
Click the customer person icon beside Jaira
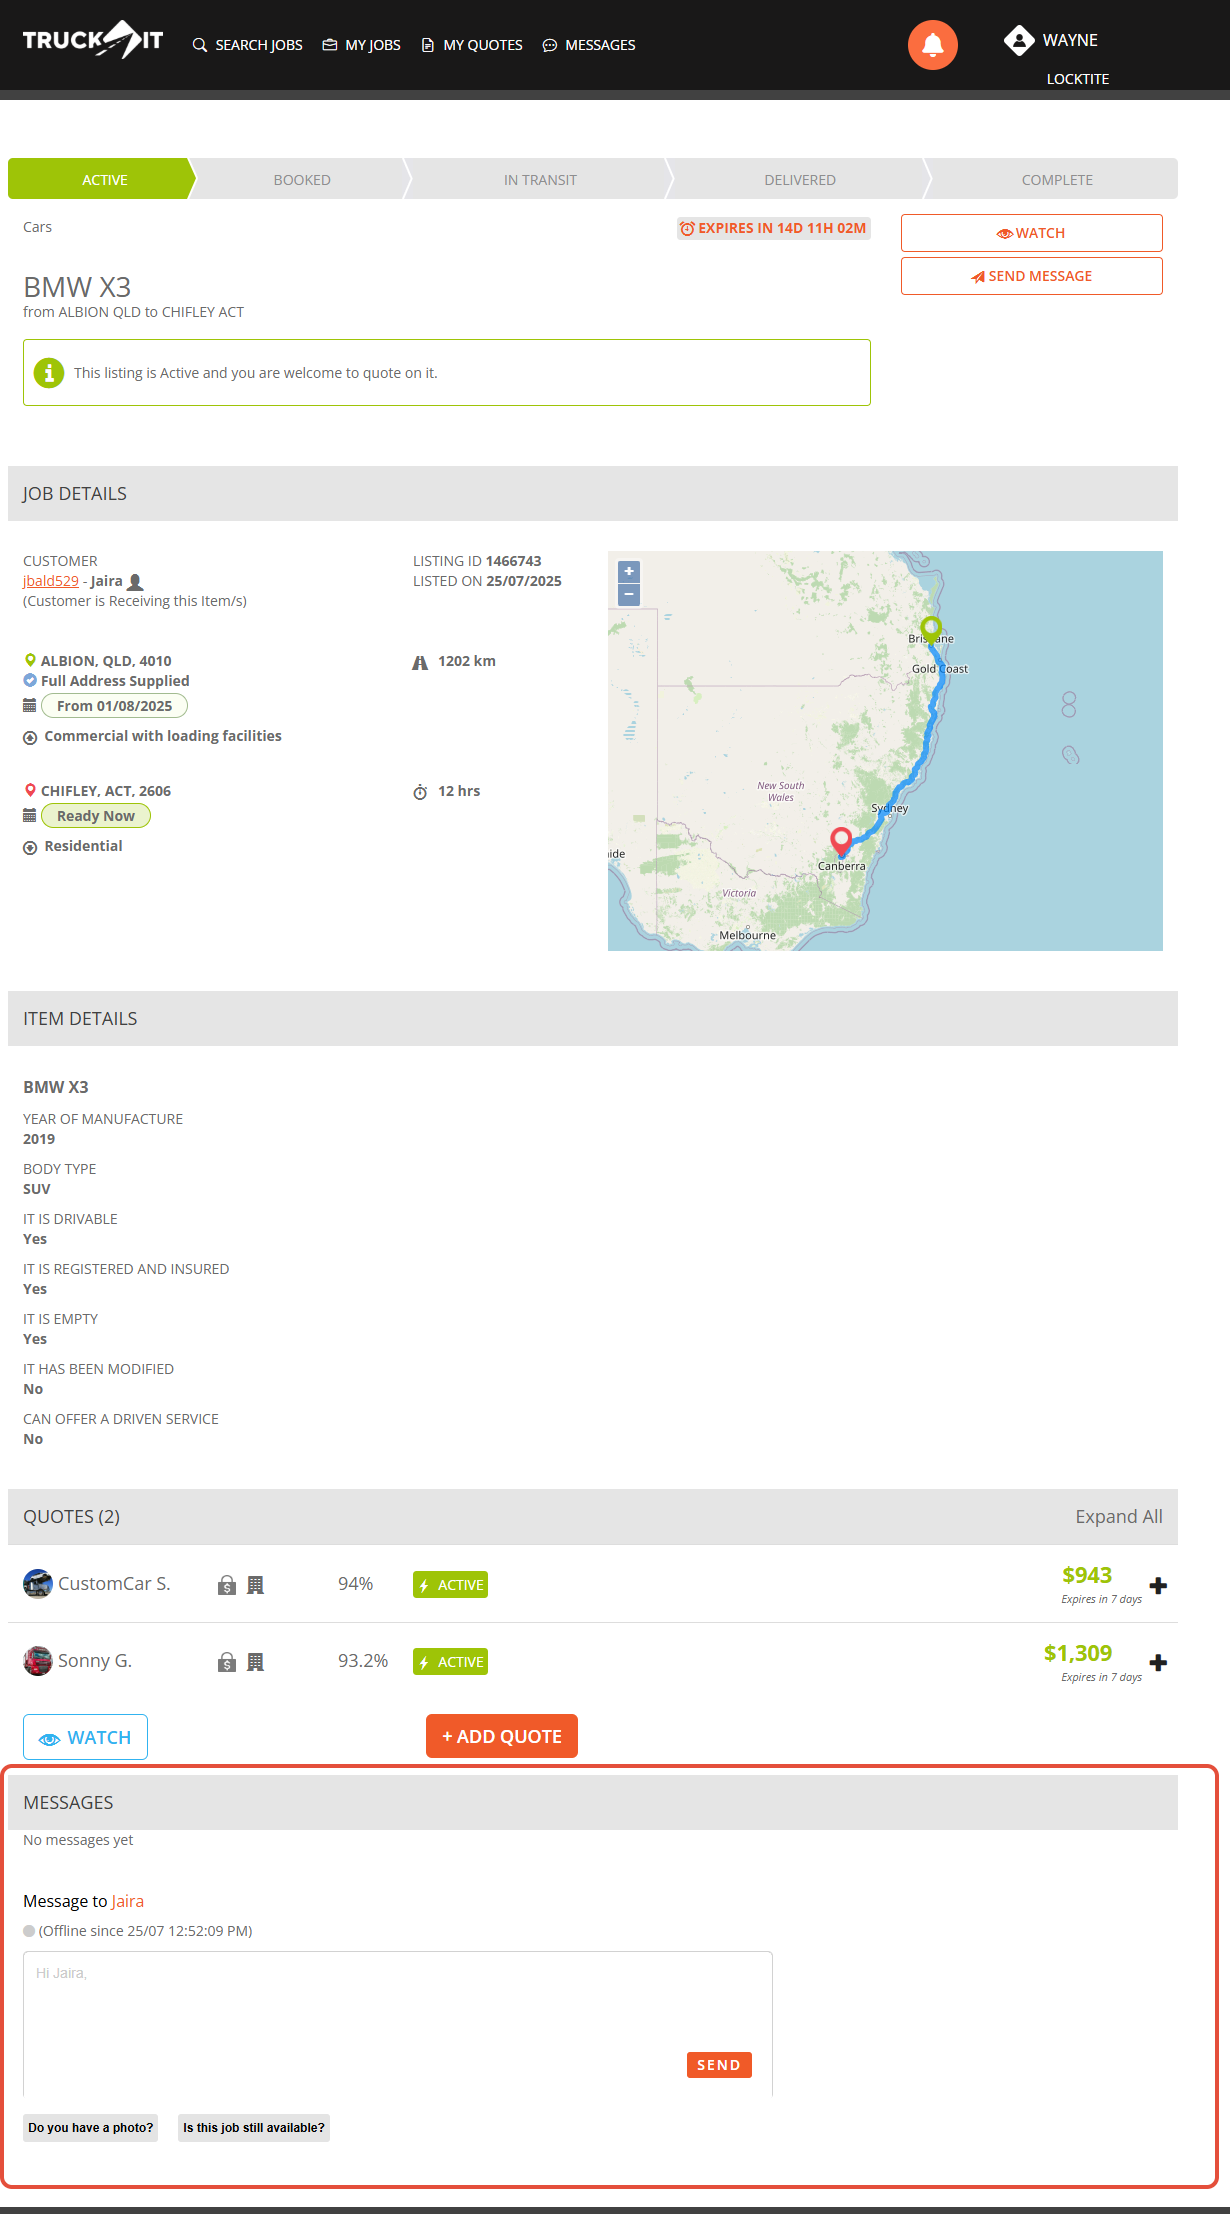[x=136, y=581]
